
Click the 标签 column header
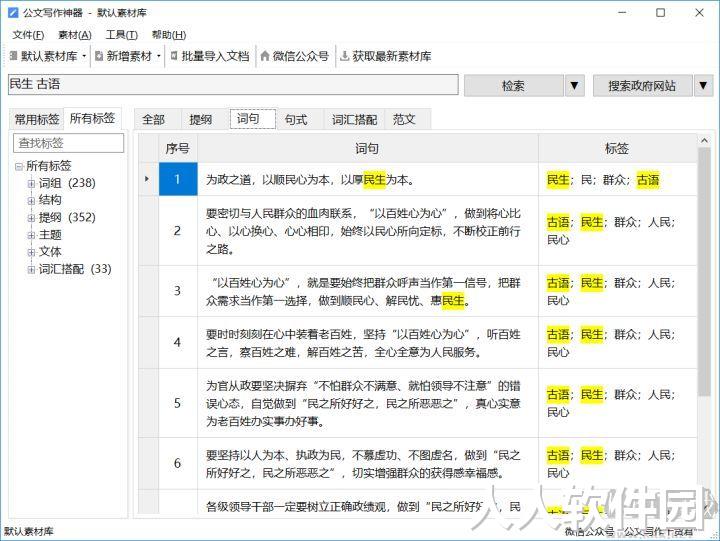[617, 148]
